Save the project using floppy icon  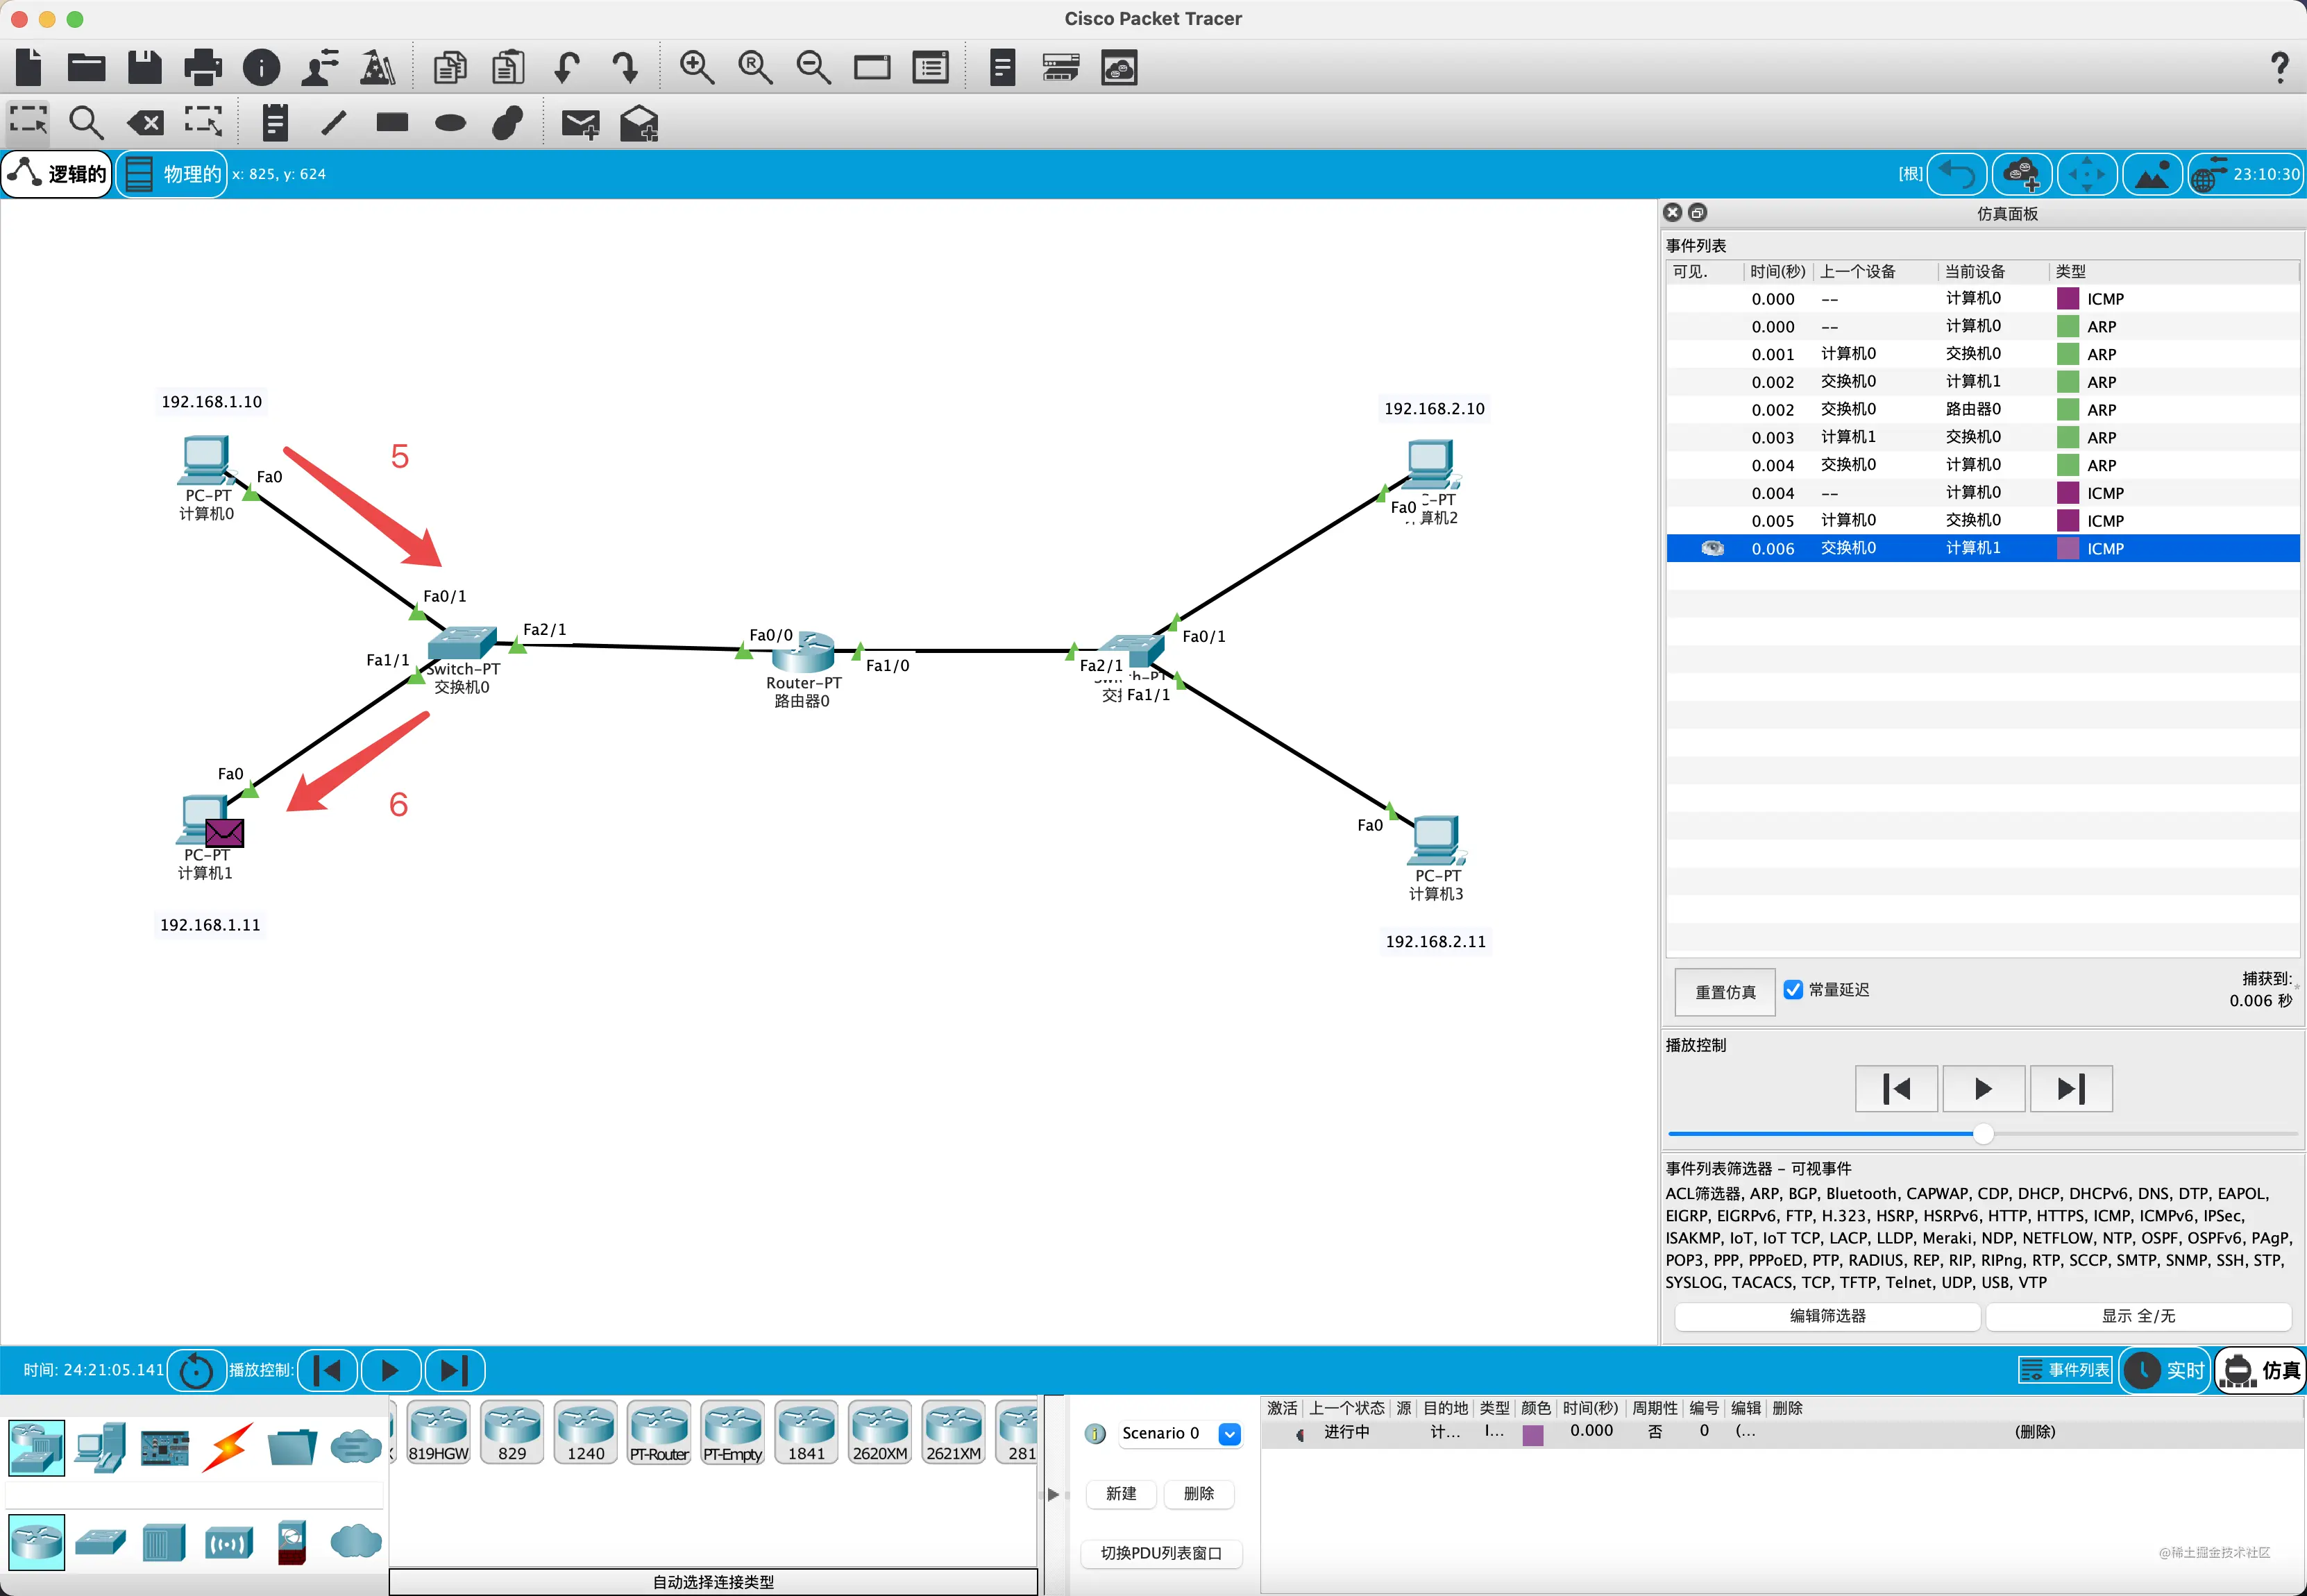pos(144,67)
